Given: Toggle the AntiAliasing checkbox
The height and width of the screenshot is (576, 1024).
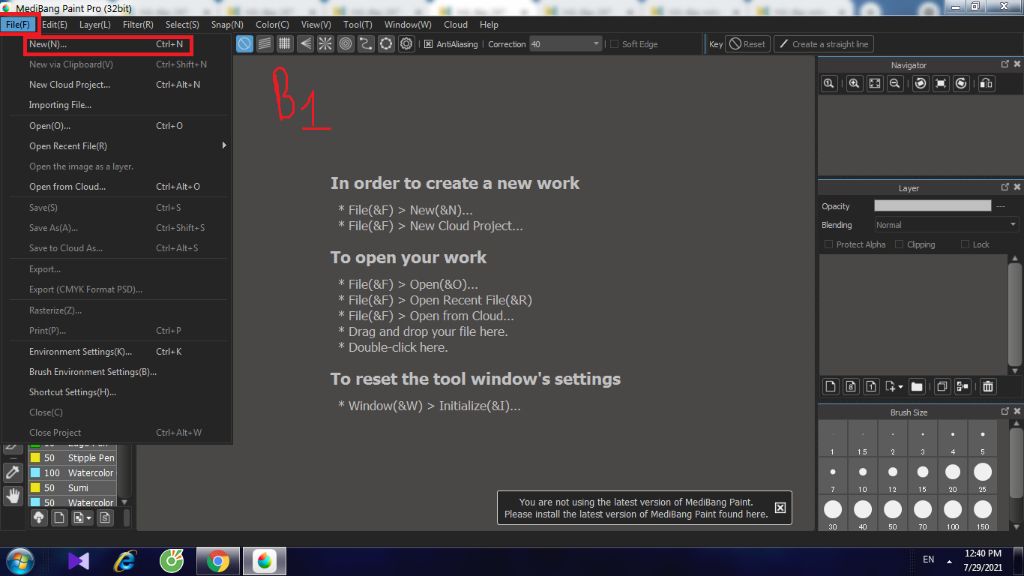Looking at the screenshot, I should click(x=428, y=44).
